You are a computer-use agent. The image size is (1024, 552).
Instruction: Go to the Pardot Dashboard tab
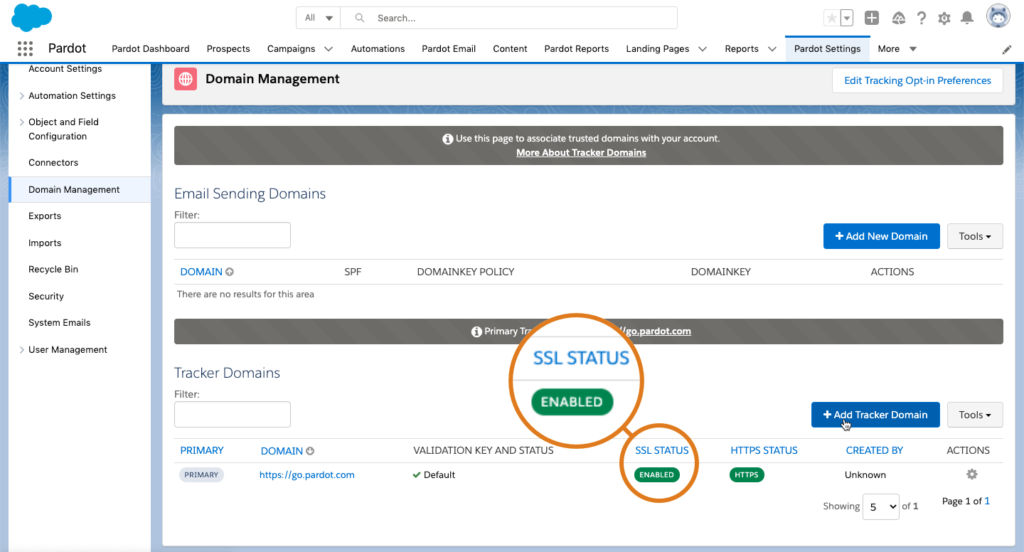point(150,49)
